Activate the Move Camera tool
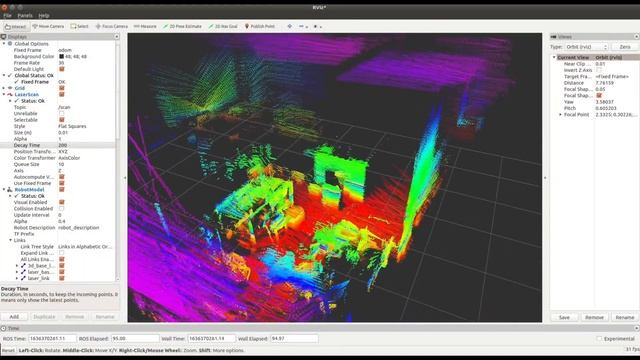This screenshot has width=640, height=360. tap(48, 27)
